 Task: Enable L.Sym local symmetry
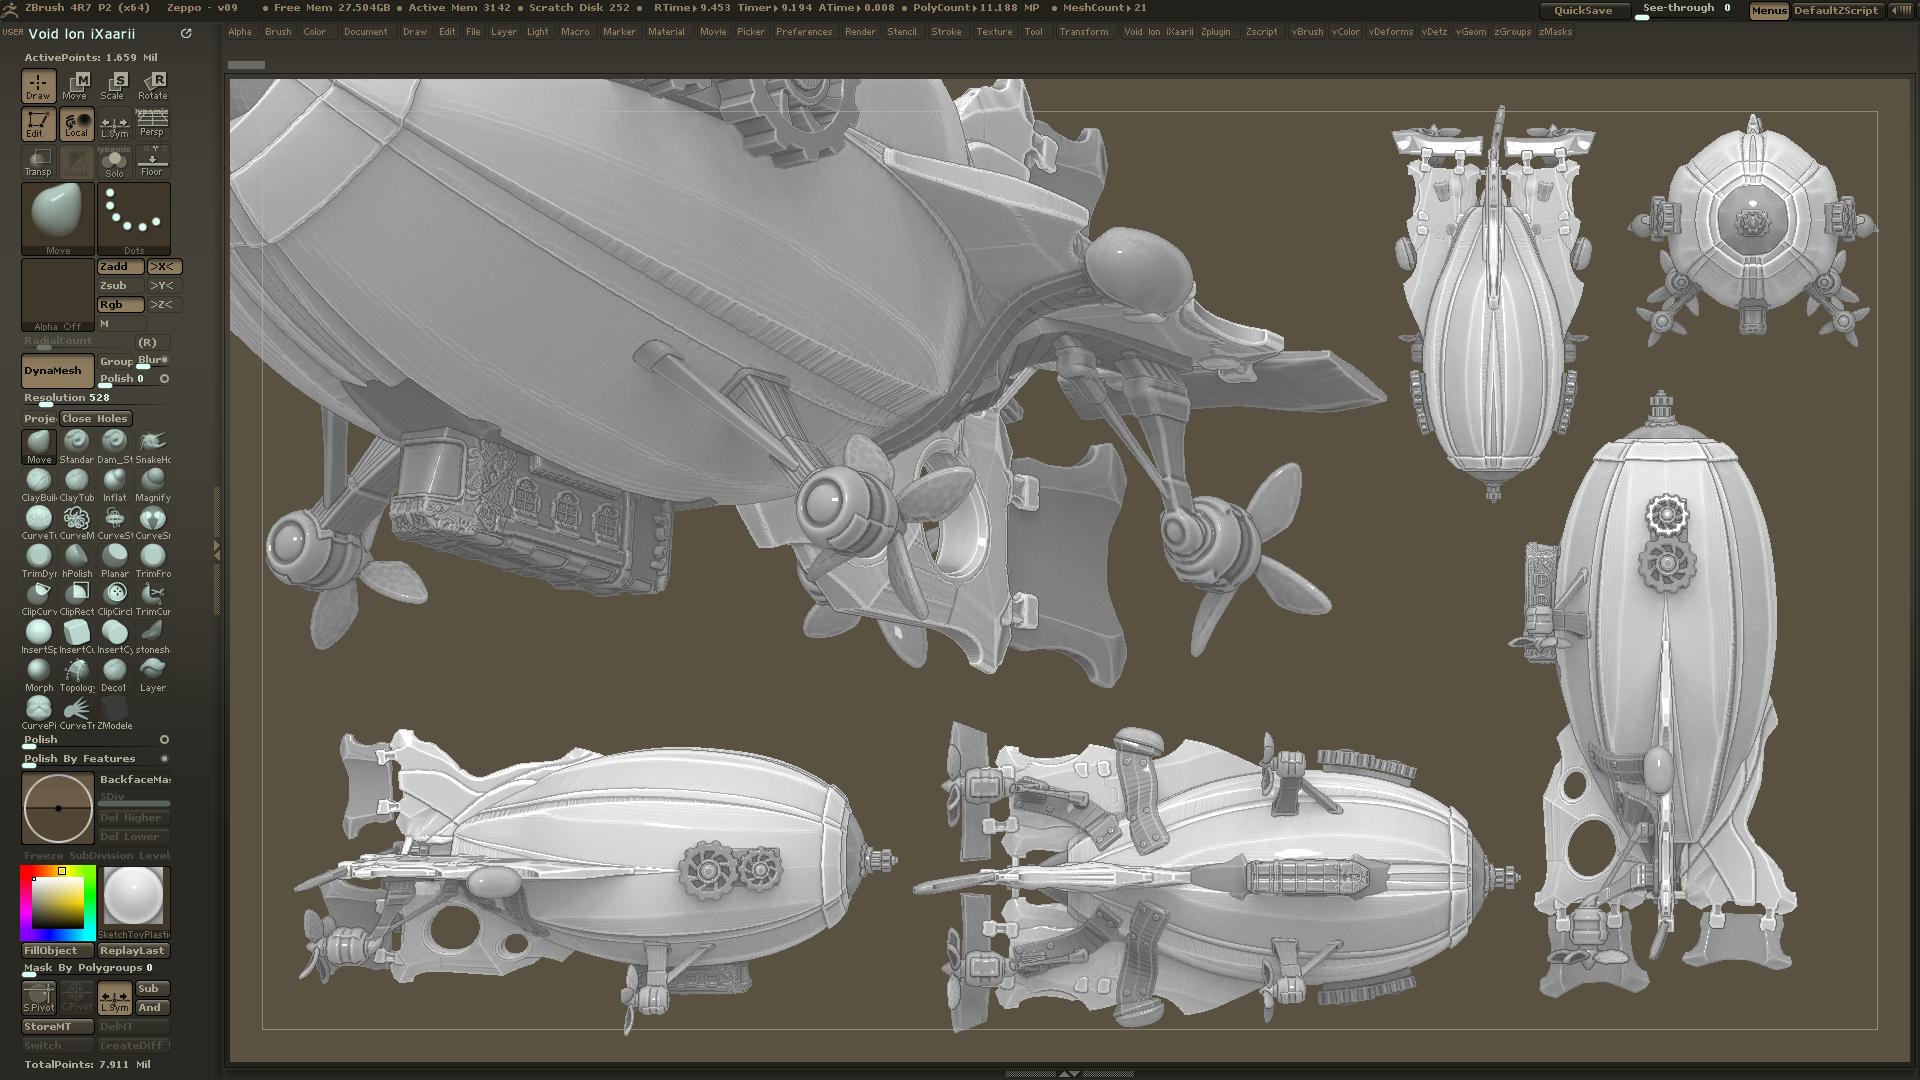coord(114,124)
